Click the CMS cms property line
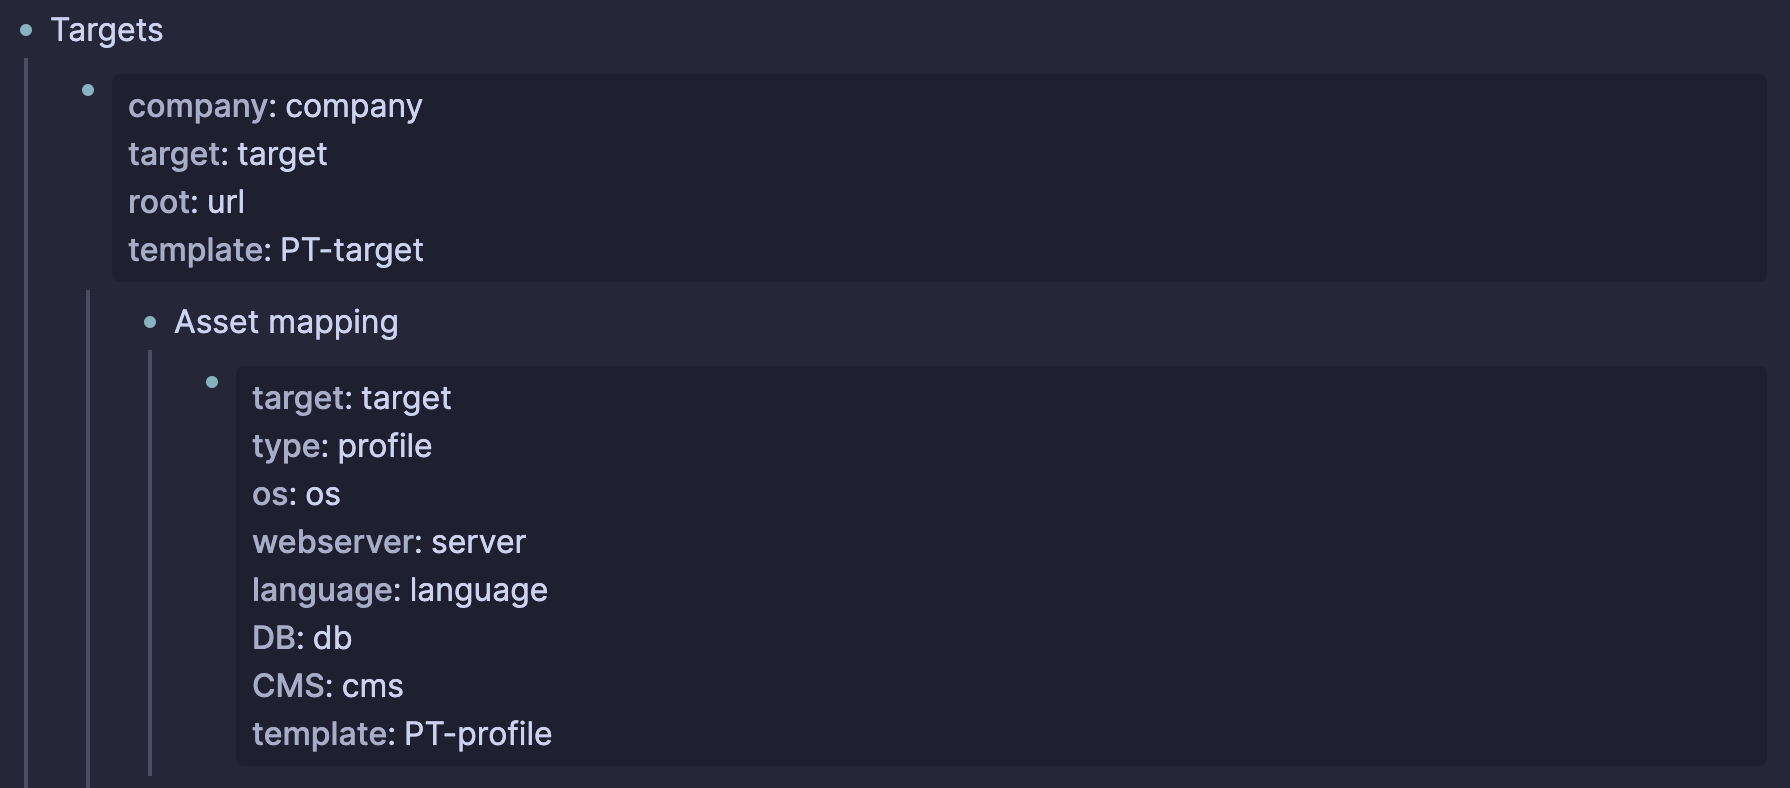 [x=328, y=686]
